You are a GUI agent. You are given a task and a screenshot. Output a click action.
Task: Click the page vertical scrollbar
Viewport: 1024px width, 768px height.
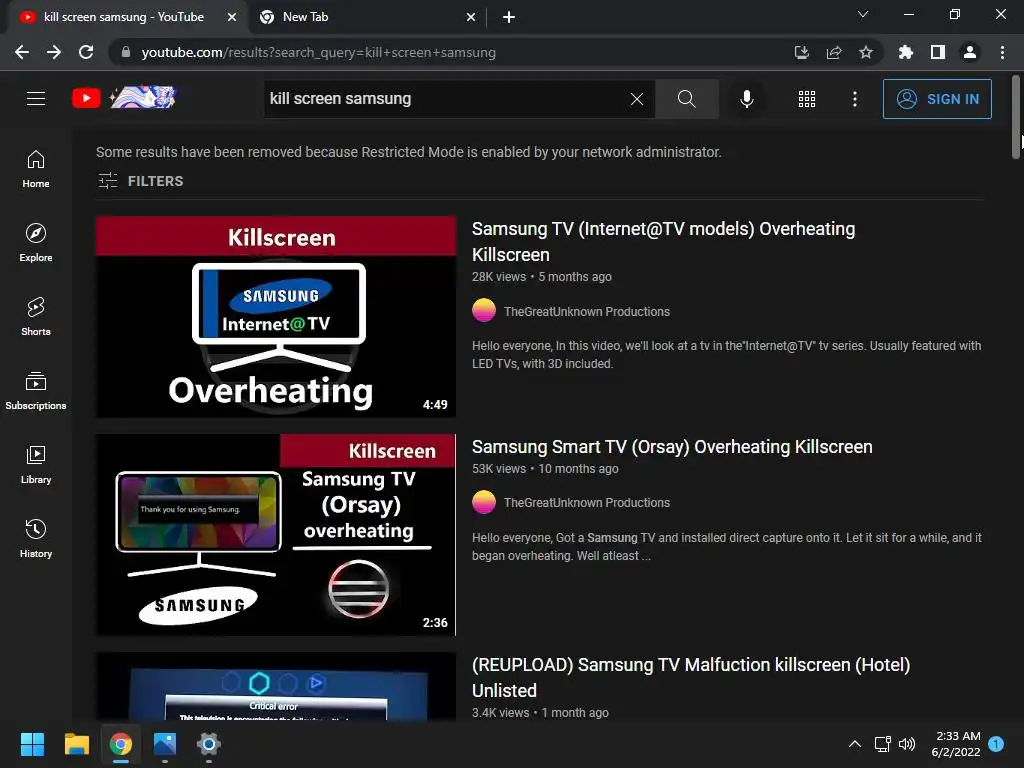(1017, 118)
